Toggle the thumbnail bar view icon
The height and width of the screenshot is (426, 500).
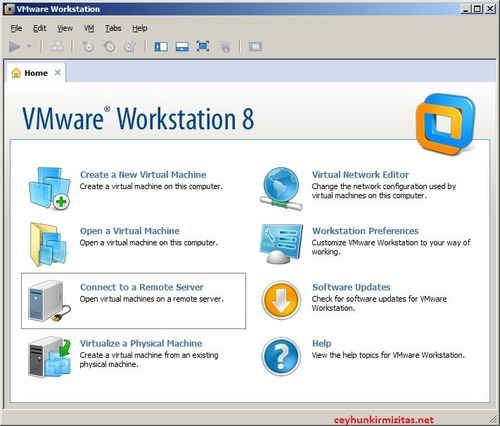click(182, 46)
